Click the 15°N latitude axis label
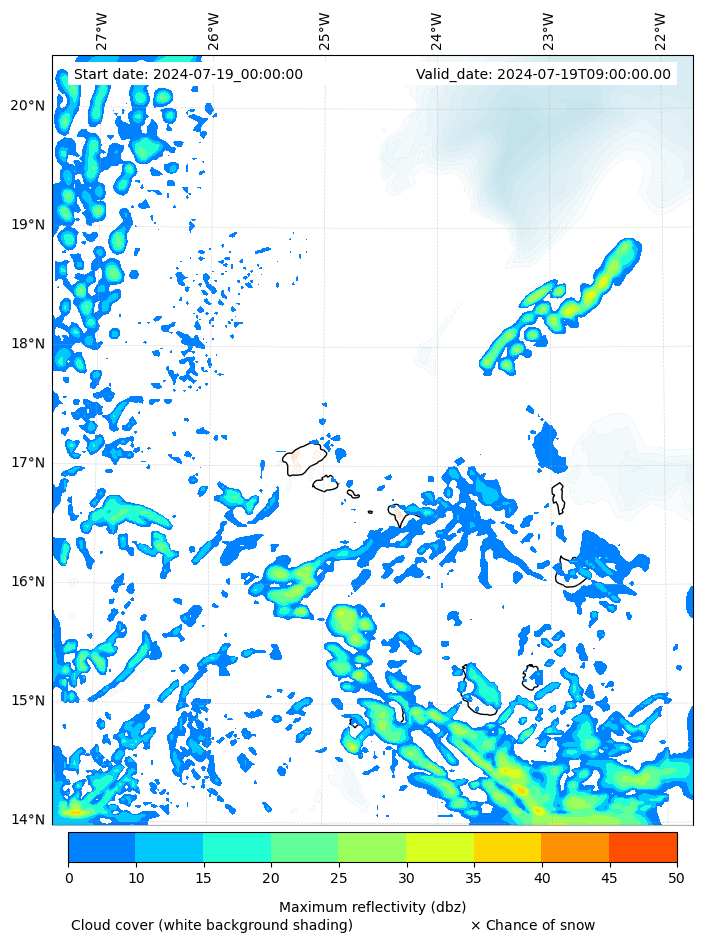This screenshot has width=703, height=943. [x=28, y=701]
